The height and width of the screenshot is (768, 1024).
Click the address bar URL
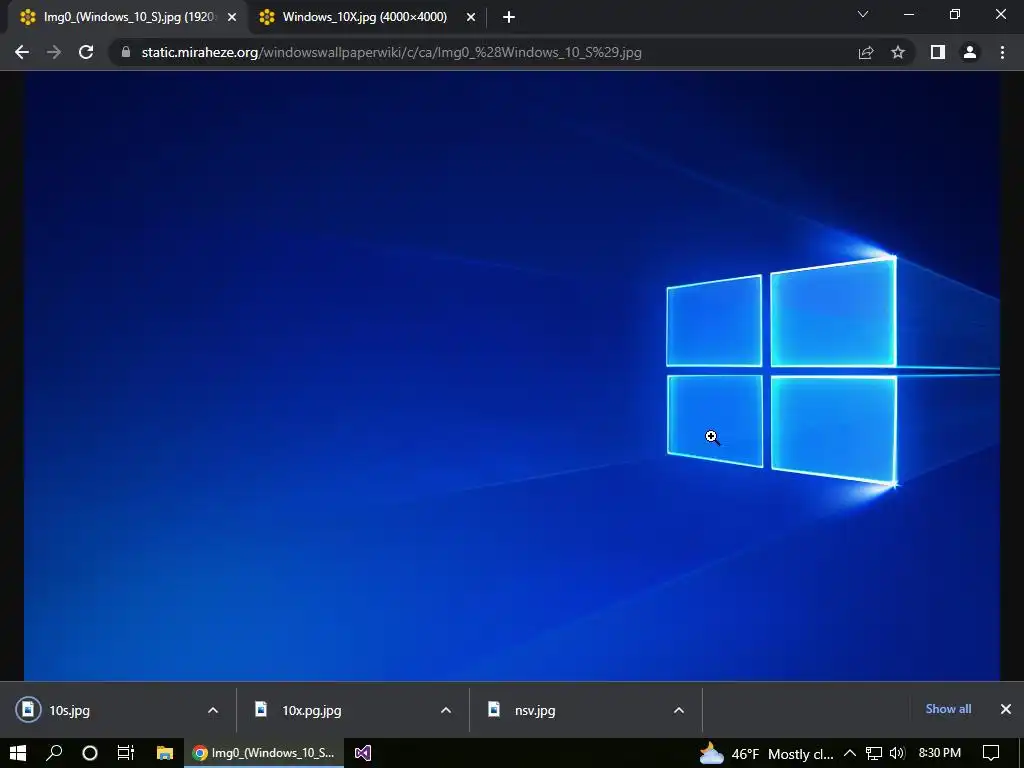tap(391, 52)
